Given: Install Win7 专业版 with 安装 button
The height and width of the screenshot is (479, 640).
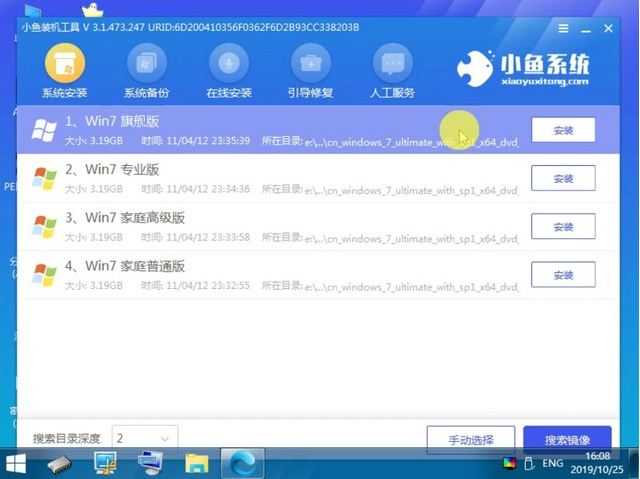Looking at the screenshot, I should (563, 178).
